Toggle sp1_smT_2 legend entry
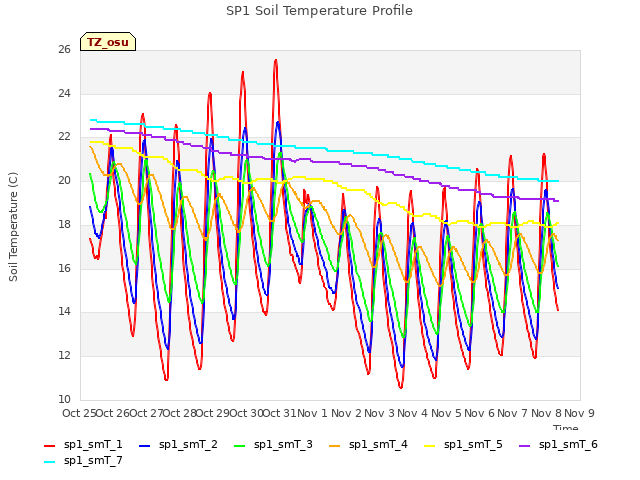The height and width of the screenshot is (480, 640). [x=178, y=444]
